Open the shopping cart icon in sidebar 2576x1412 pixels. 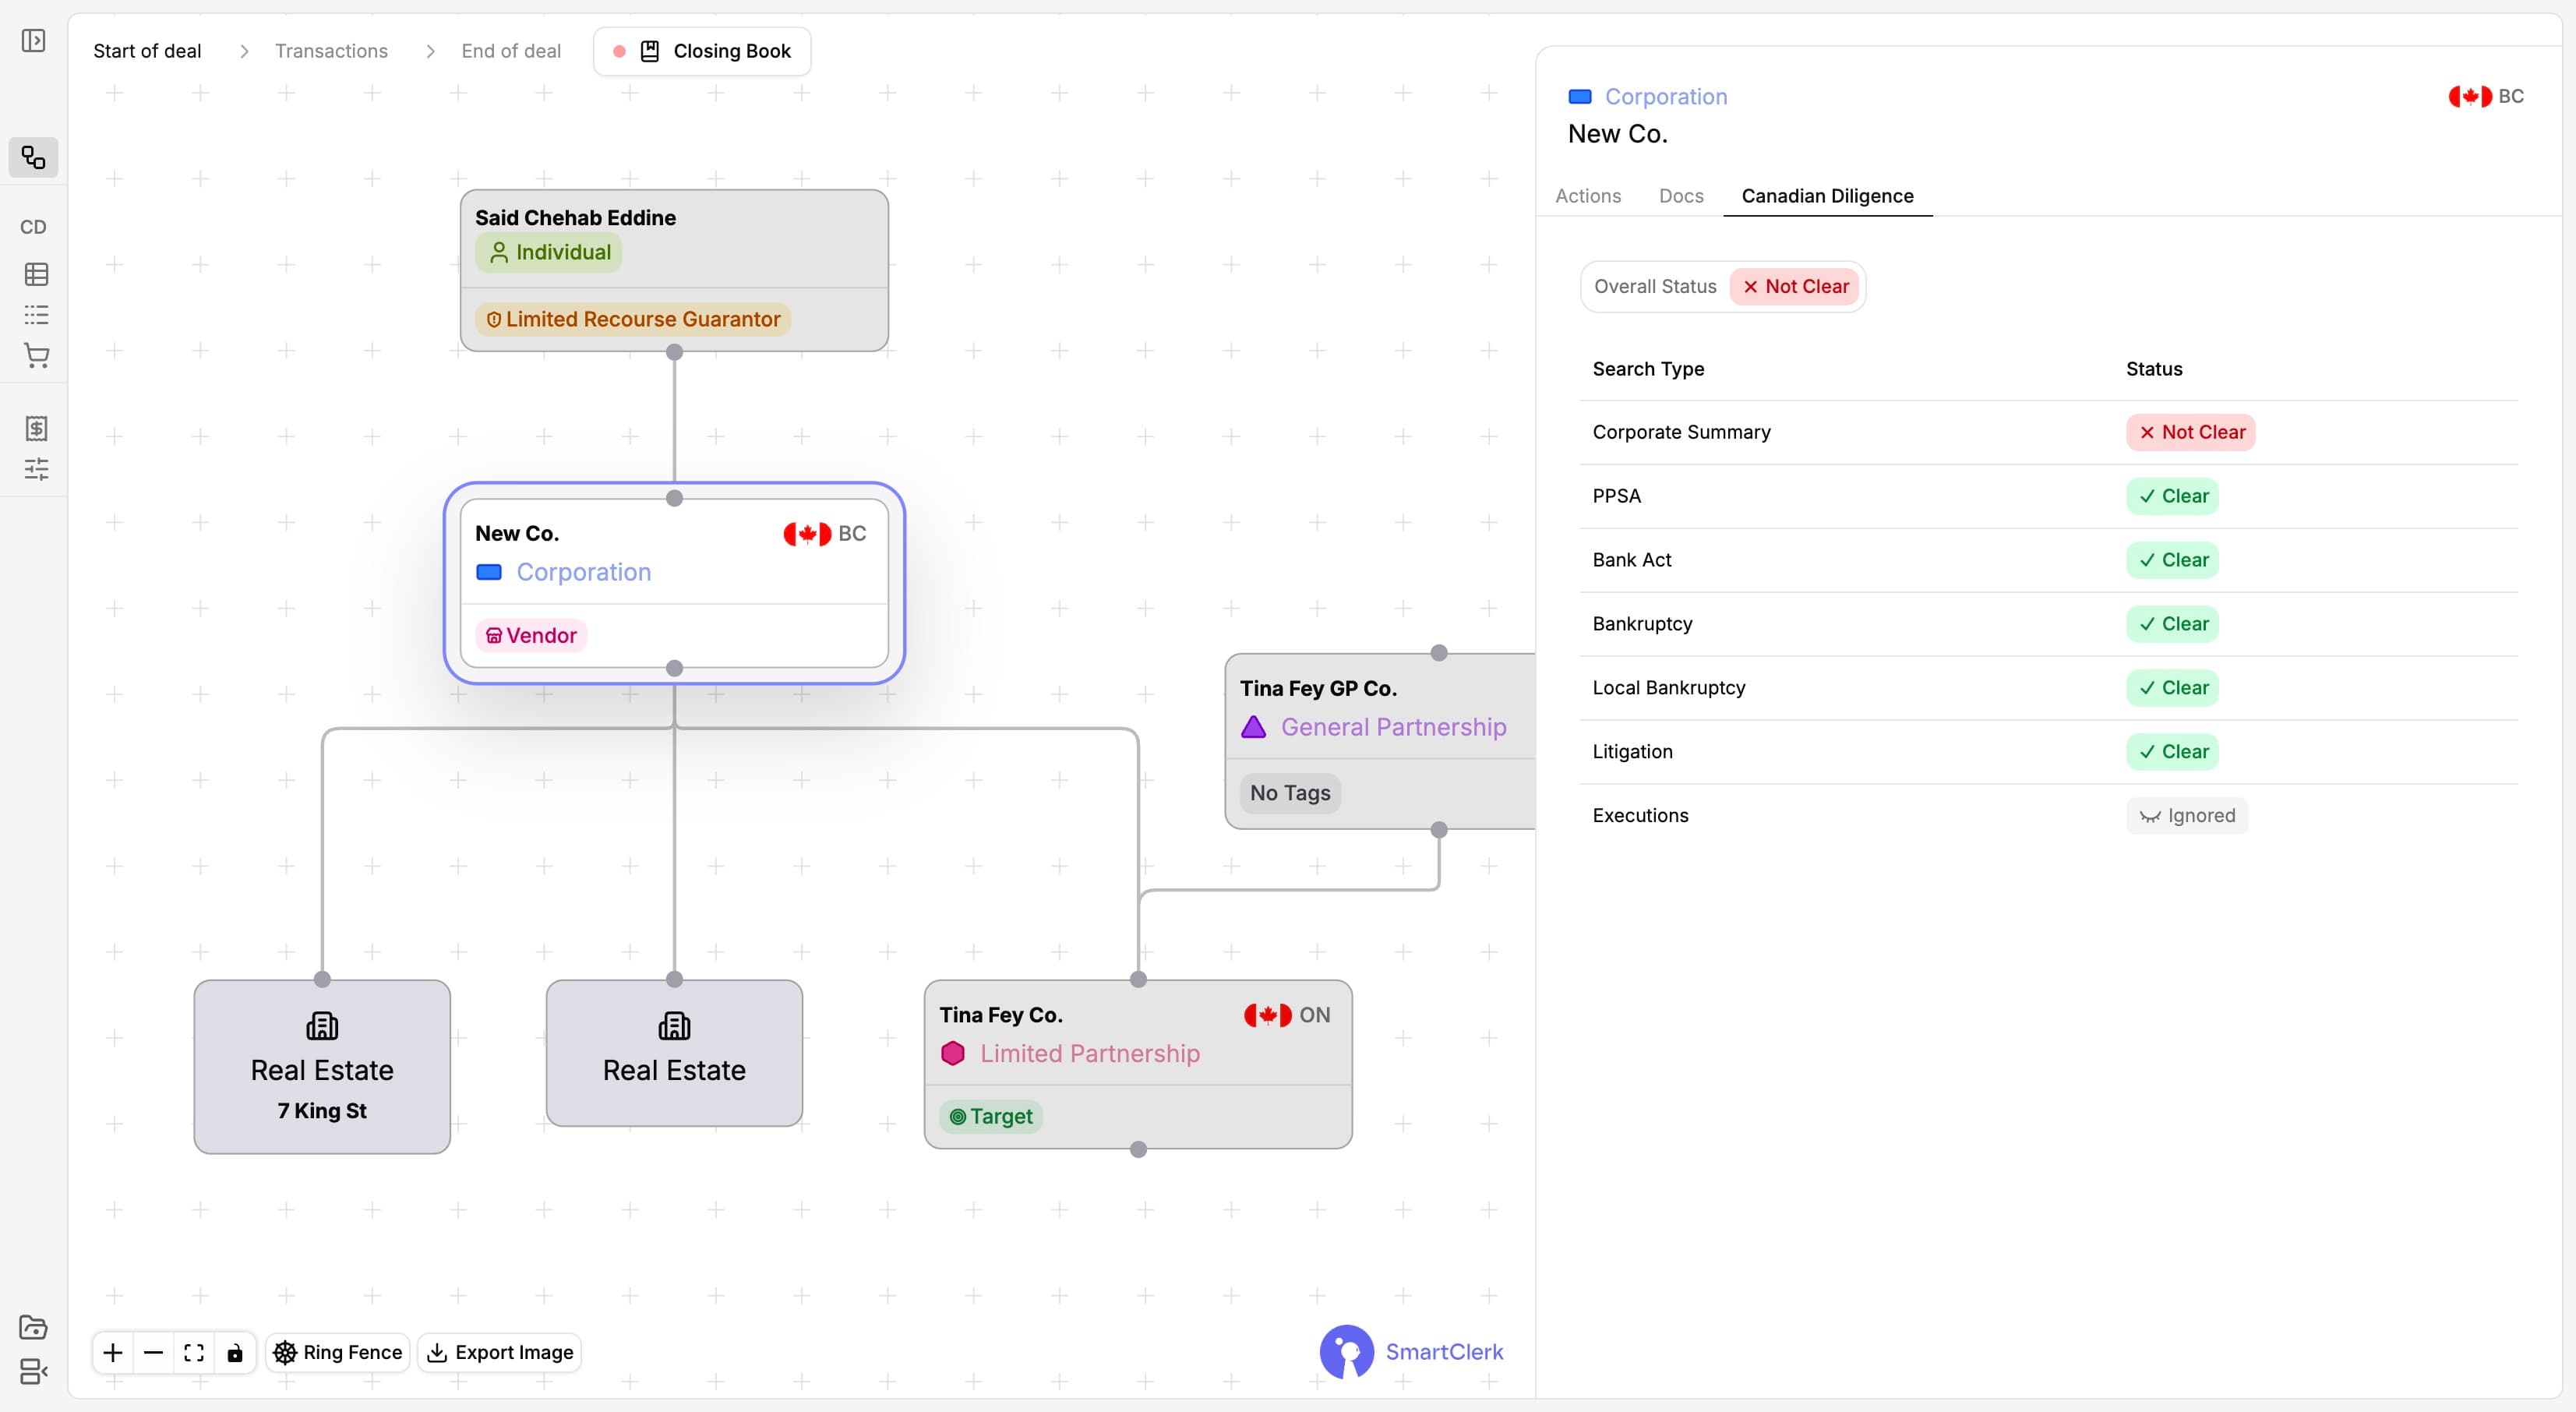point(35,356)
